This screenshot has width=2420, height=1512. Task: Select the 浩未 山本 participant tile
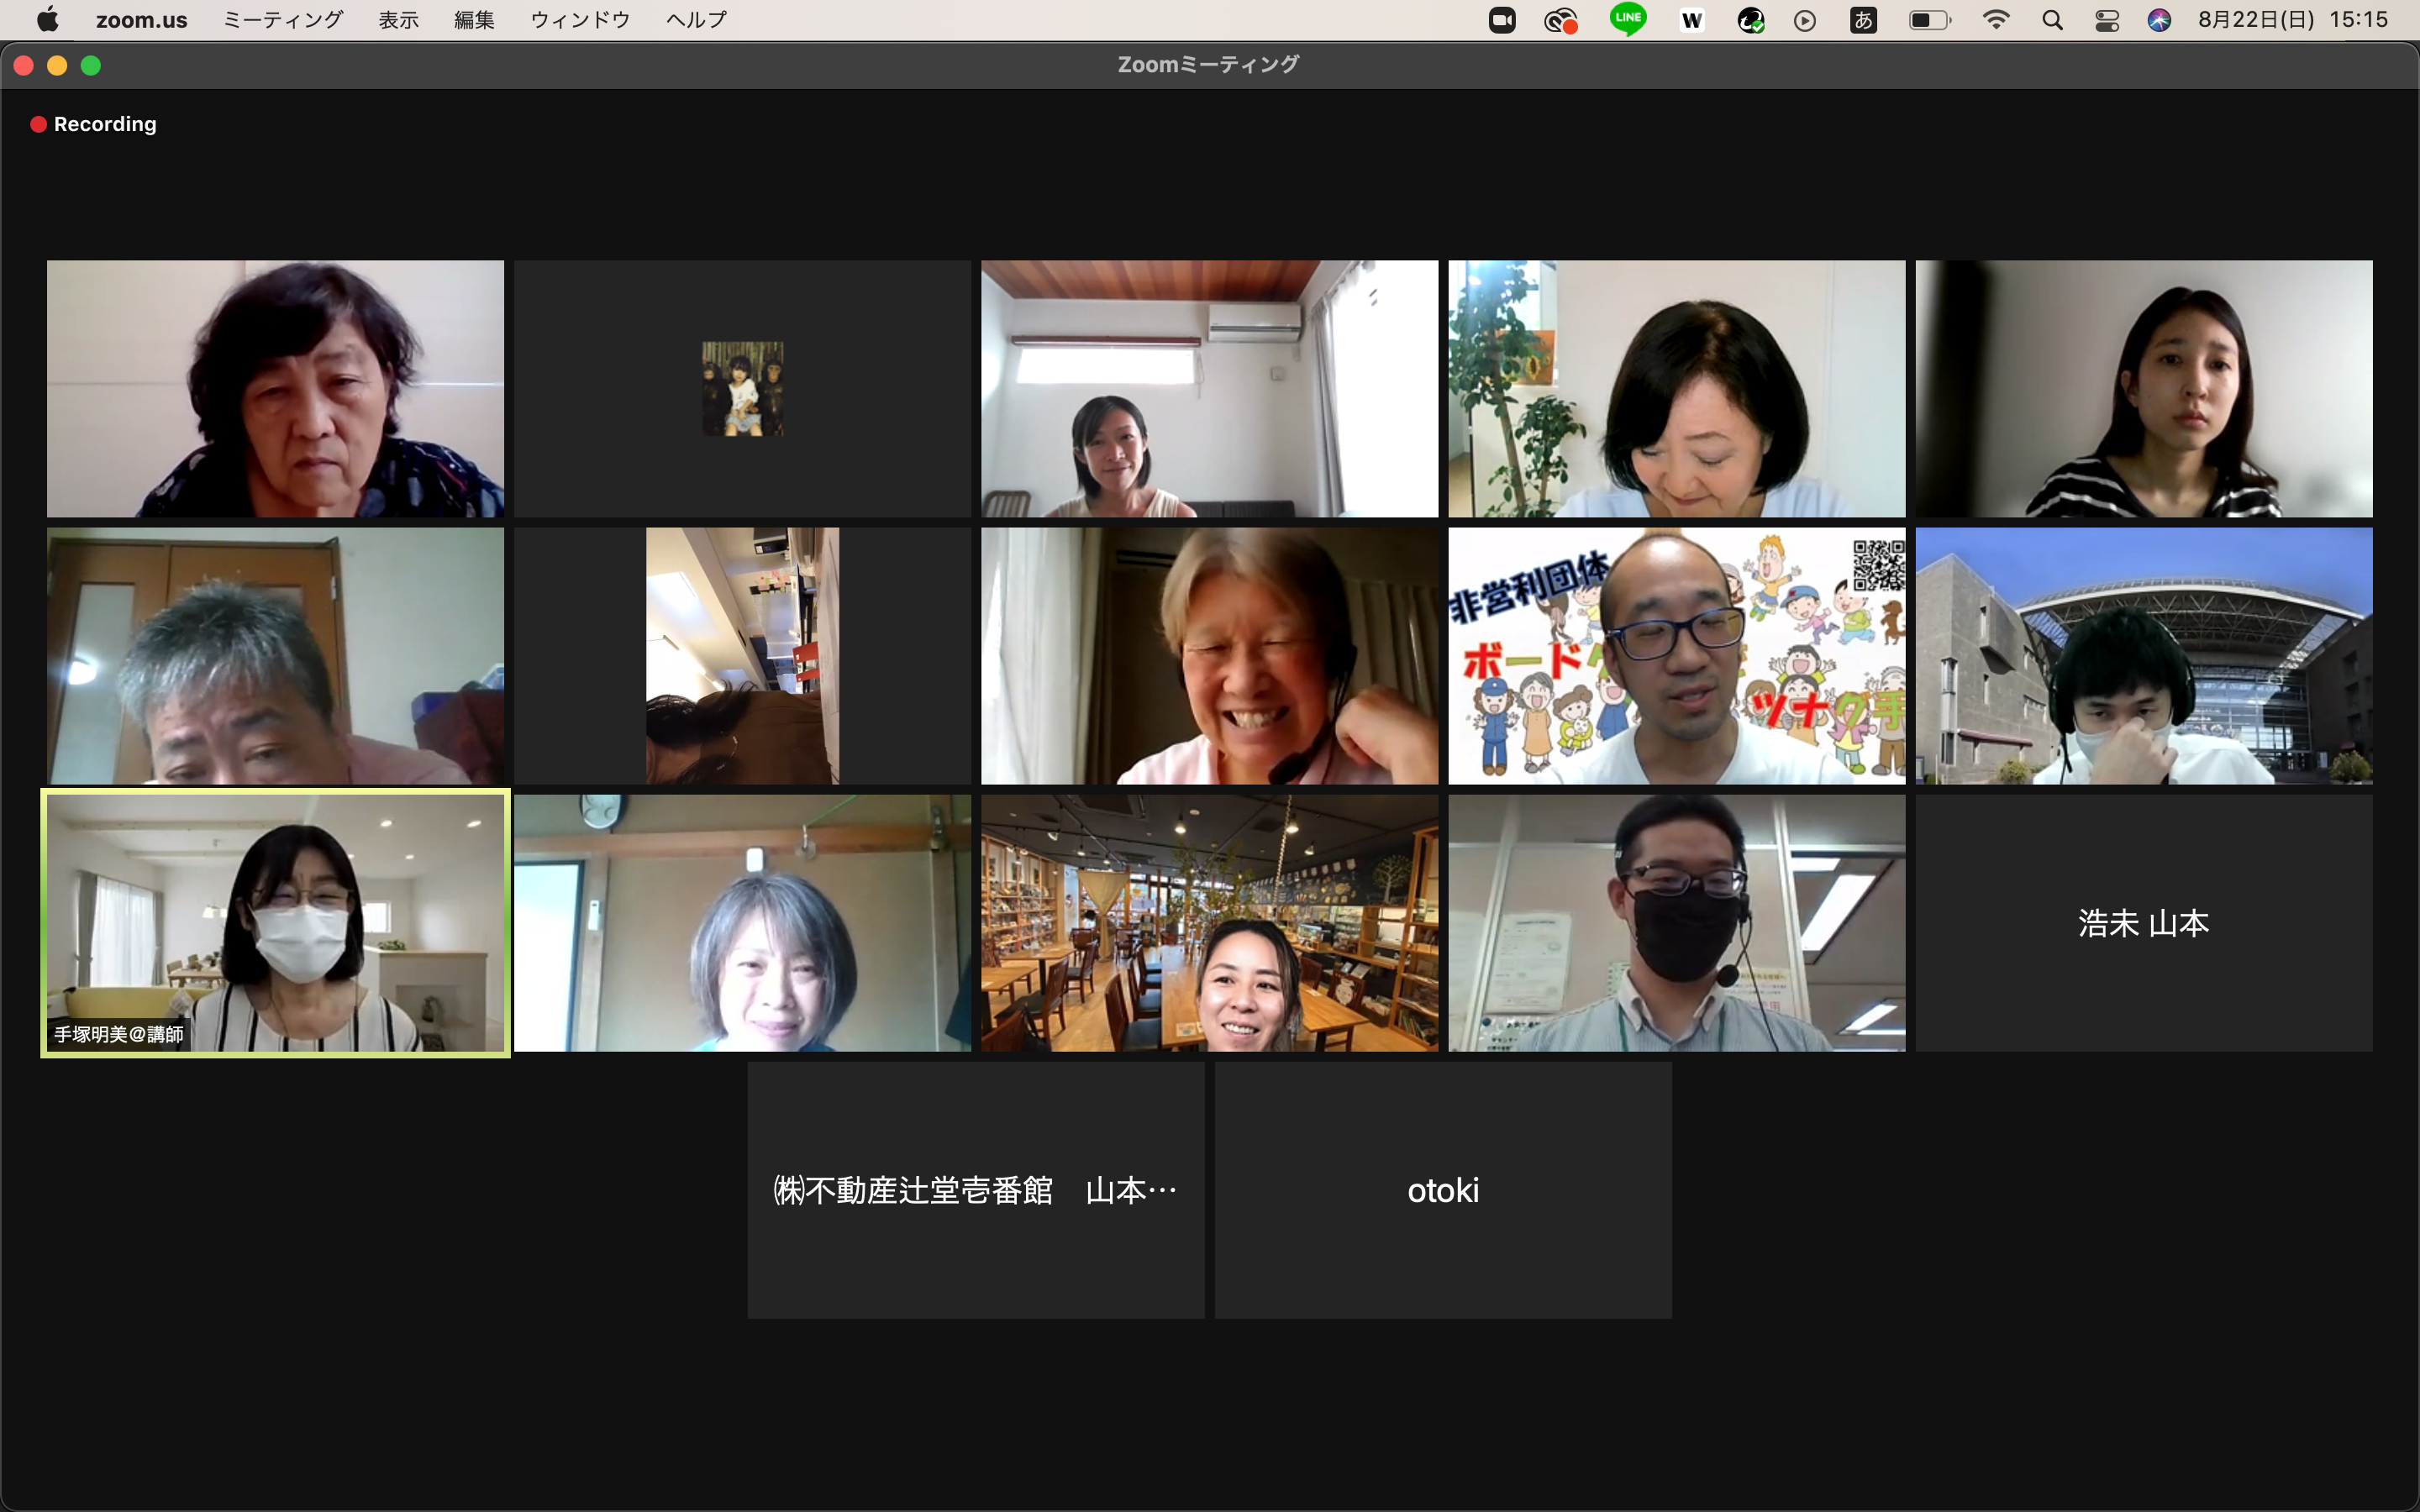coord(2143,922)
